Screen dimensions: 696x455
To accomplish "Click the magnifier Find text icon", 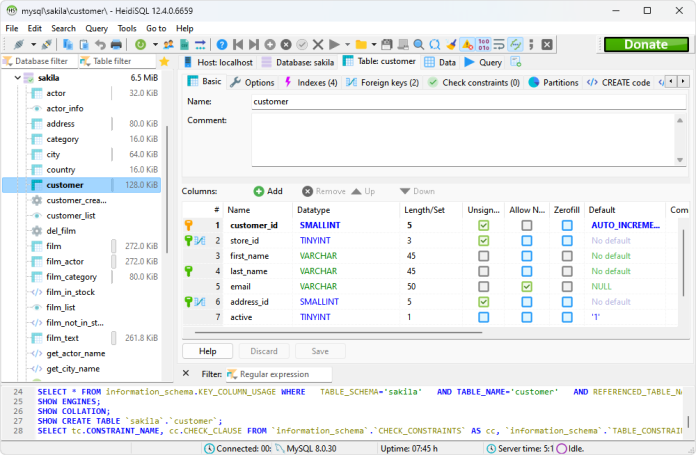I will coord(416,45).
